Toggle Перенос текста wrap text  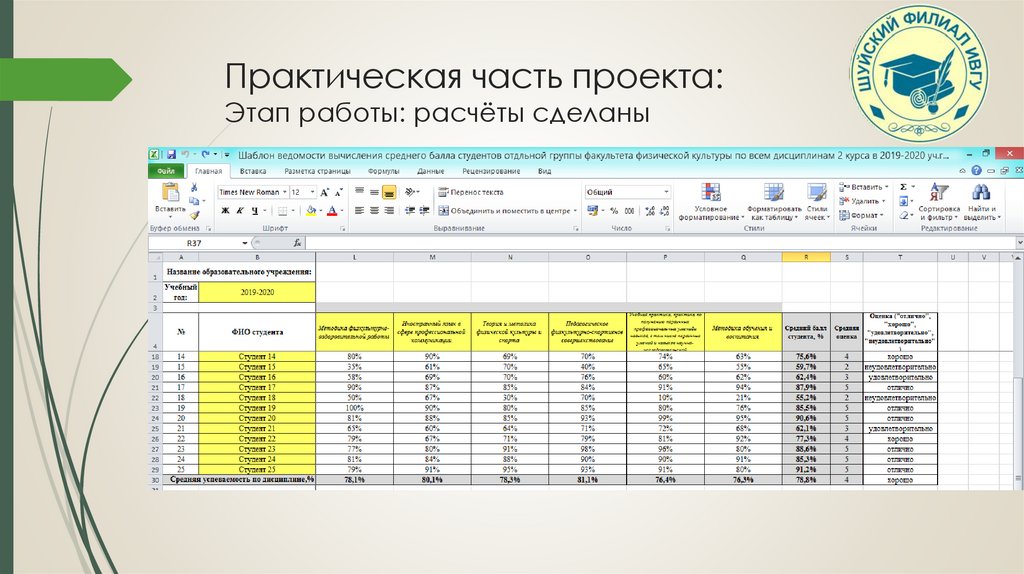pyautogui.click(x=471, y=192)
